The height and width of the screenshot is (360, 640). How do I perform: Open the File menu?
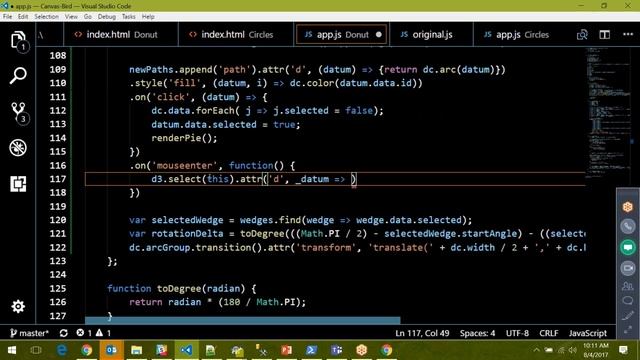coord(7,17)
